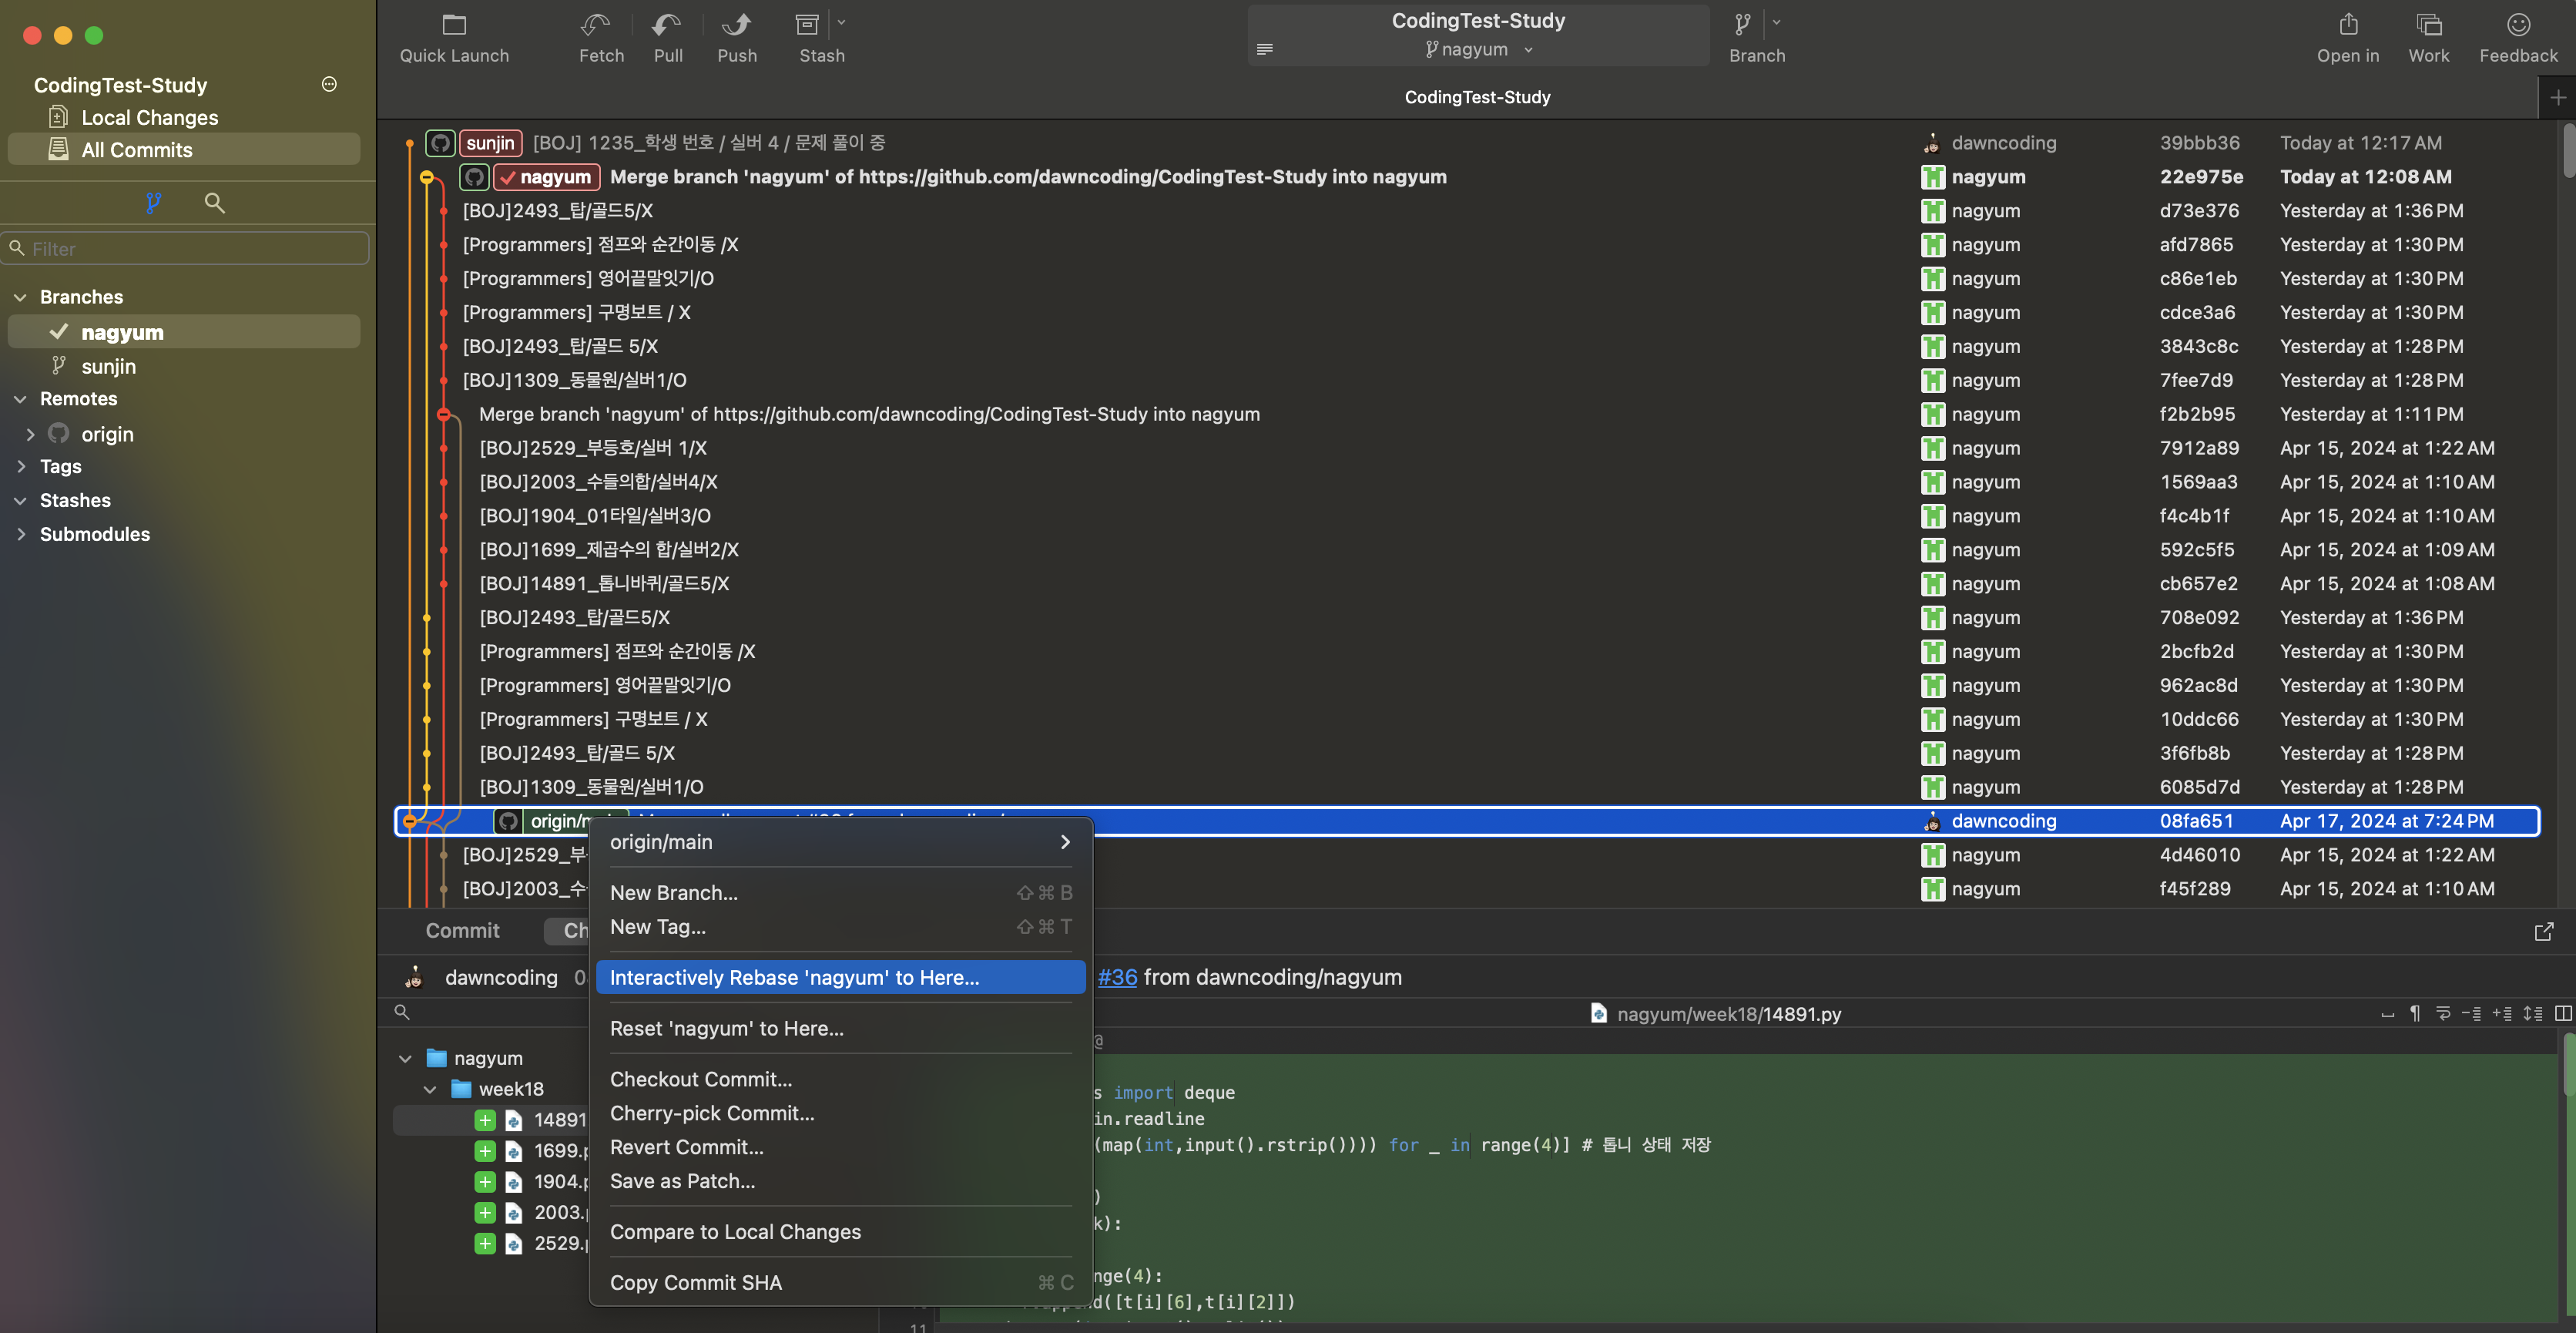Toggle show invisible paragraph marks
Image resolution: width=2576 pixels, height=1333 pixels.
(x=2414, y=1013)
